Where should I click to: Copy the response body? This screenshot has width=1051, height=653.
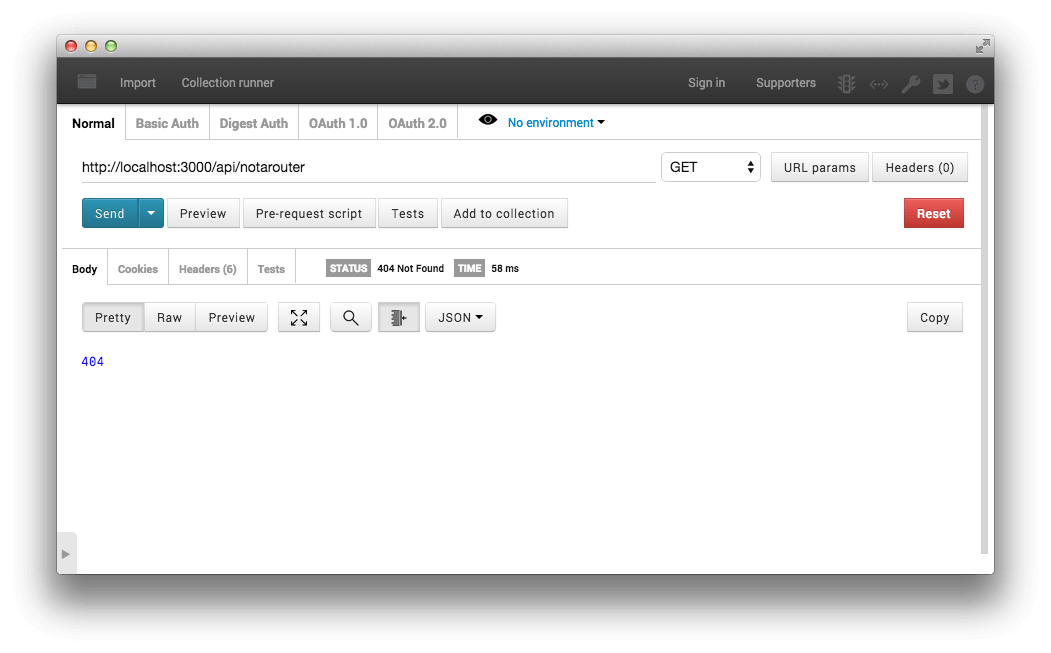pos(934,317)
